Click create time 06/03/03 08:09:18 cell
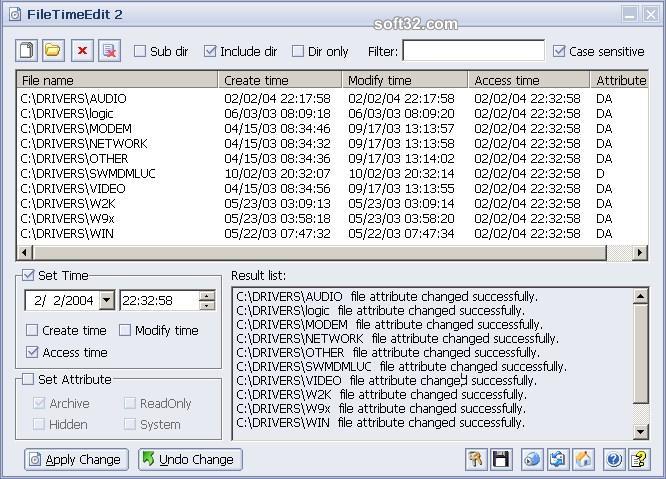Viewport: 666px width, 479px height. pos(277,113)
